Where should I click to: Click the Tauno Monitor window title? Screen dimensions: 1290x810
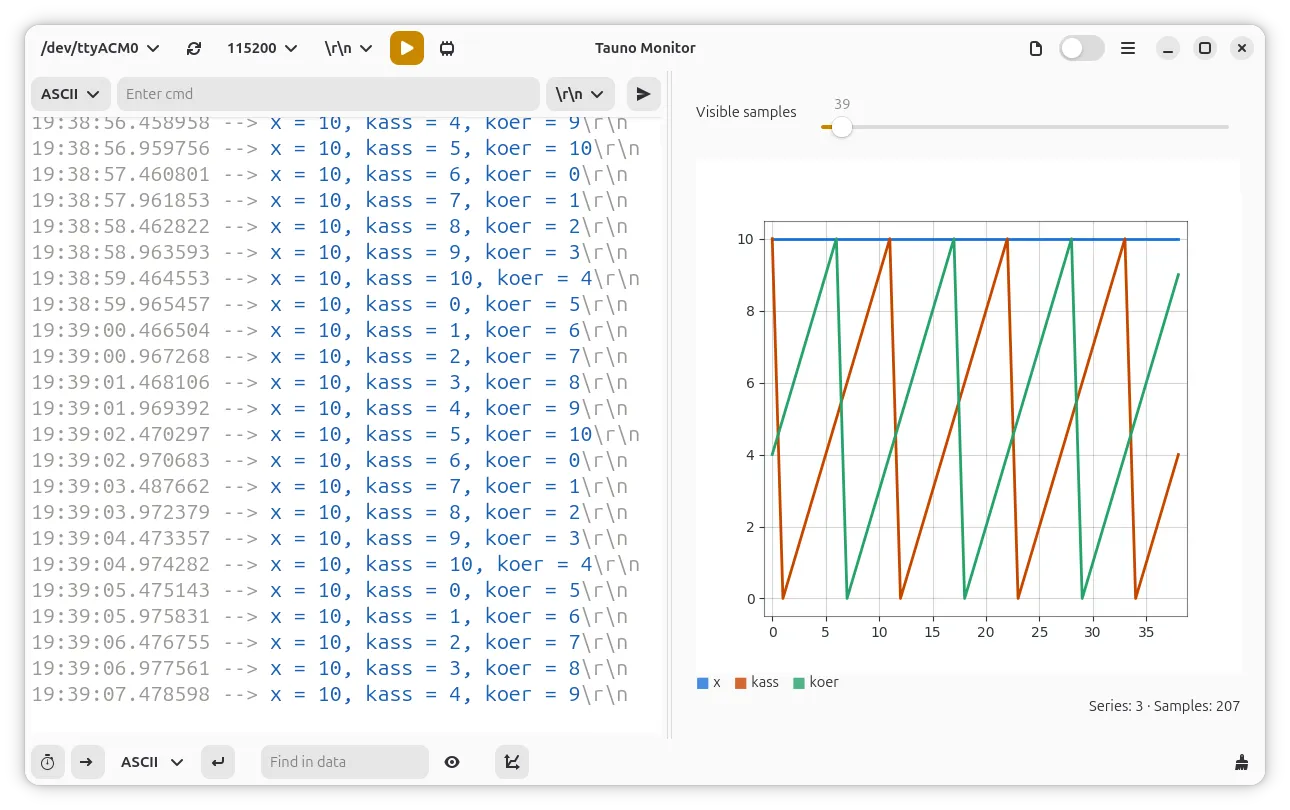[x=645, y=48]
